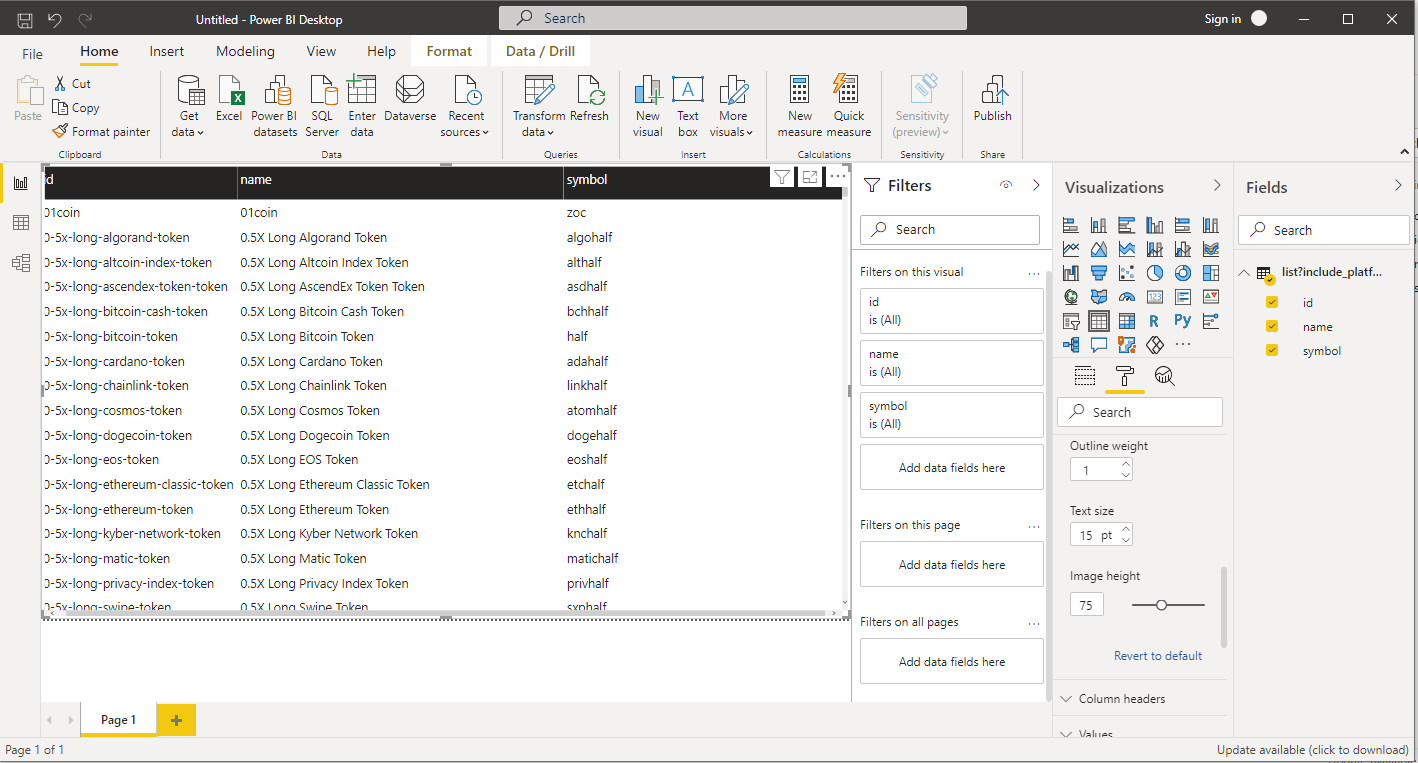Image resolution: width=1418 pixels, height=763 pixels.
Task: Collapse the Visualizations pane
Action: click(1217, 186)
